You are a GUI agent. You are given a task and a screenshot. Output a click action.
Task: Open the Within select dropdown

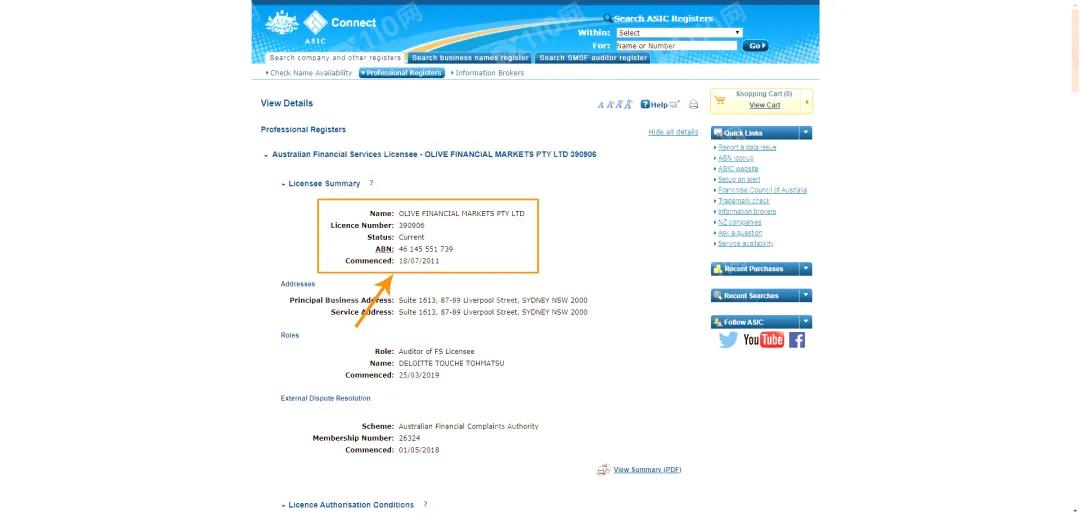678,32
